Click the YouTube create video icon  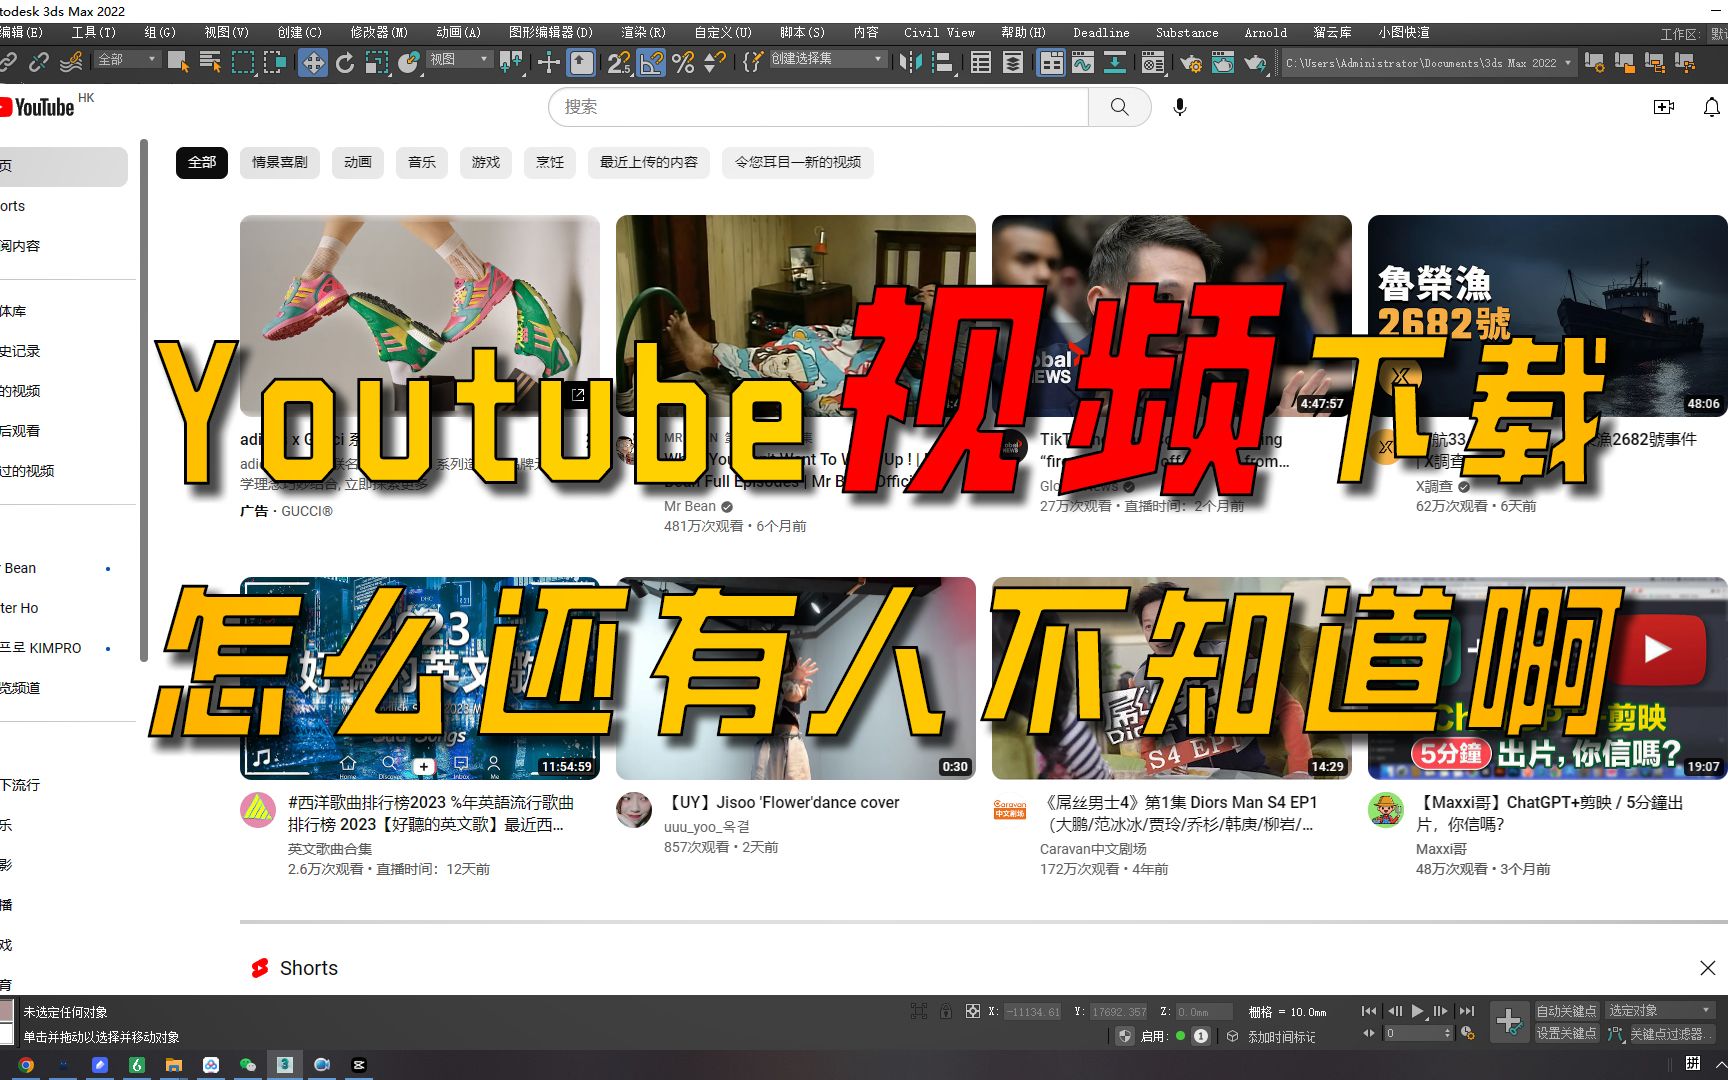(x=1664, y=107)
